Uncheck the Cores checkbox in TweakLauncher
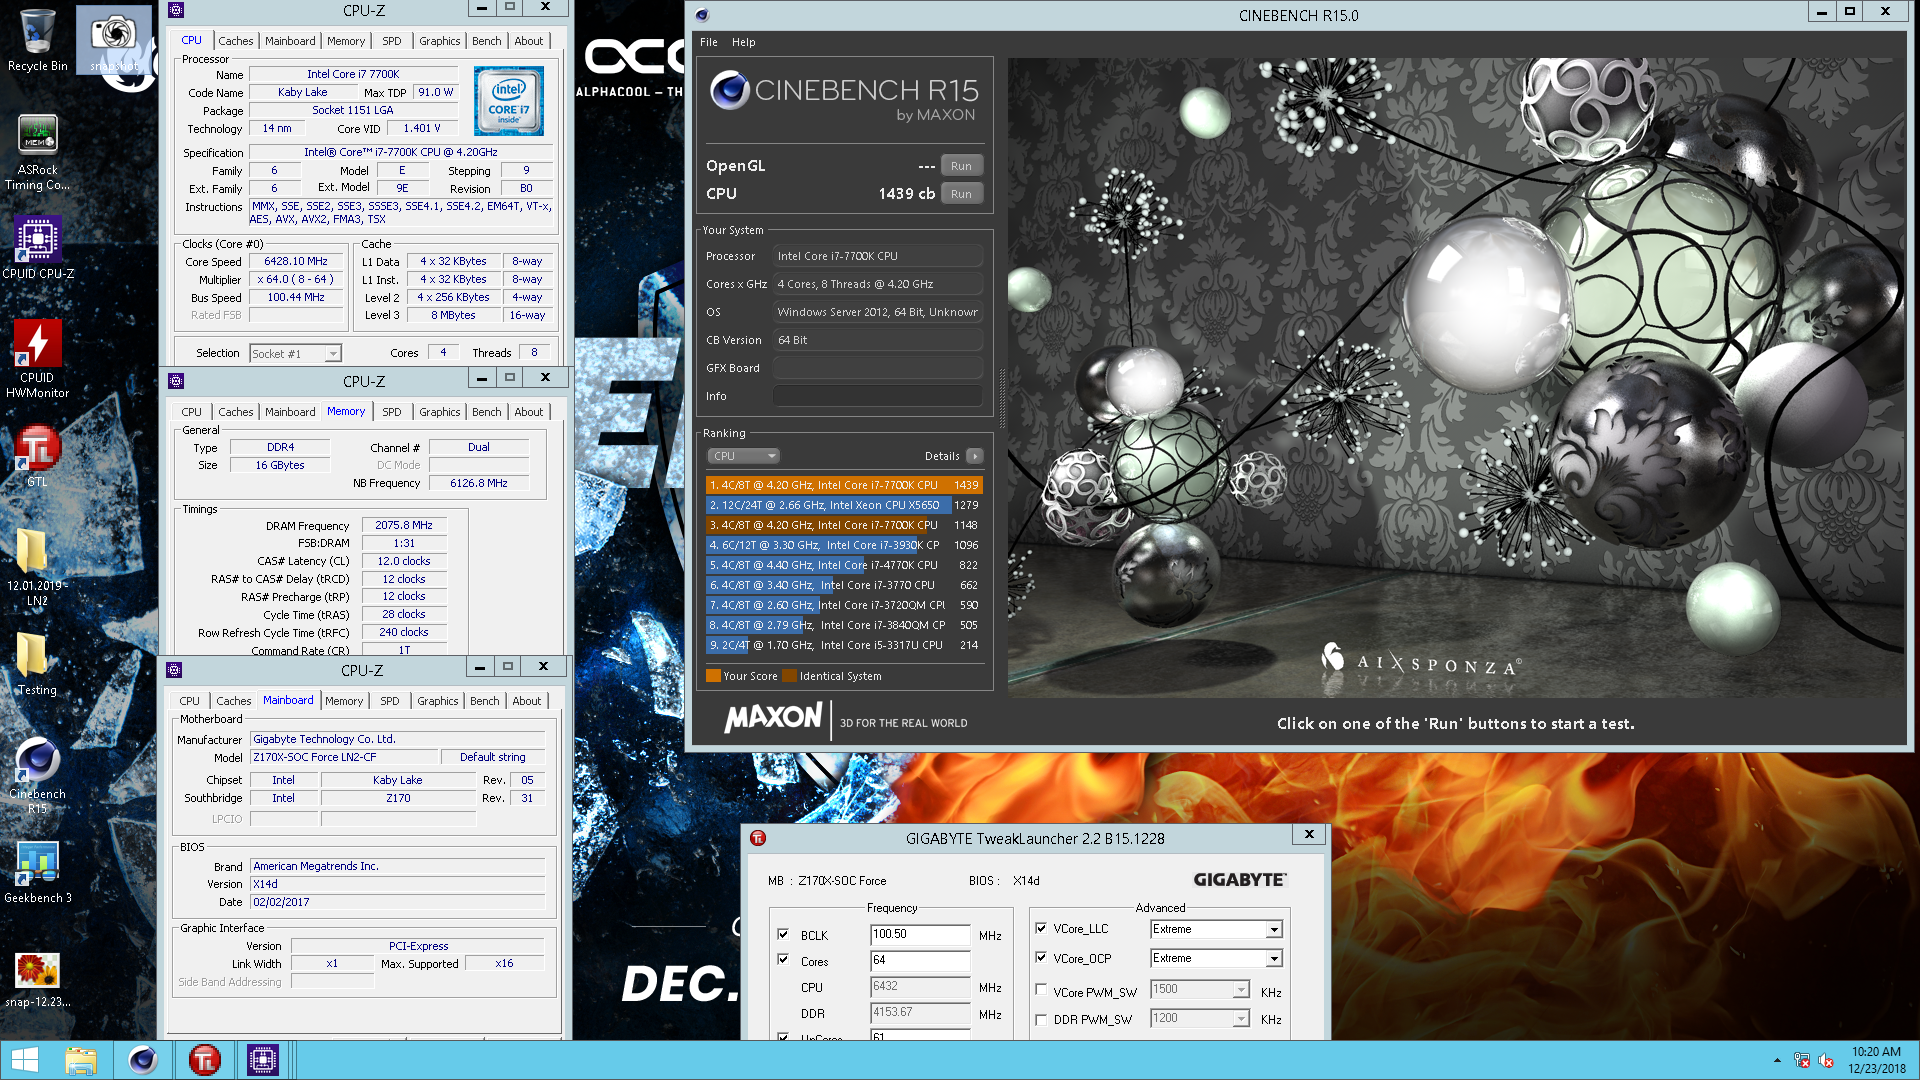The image size is (1920, 1080). (783, 960)
